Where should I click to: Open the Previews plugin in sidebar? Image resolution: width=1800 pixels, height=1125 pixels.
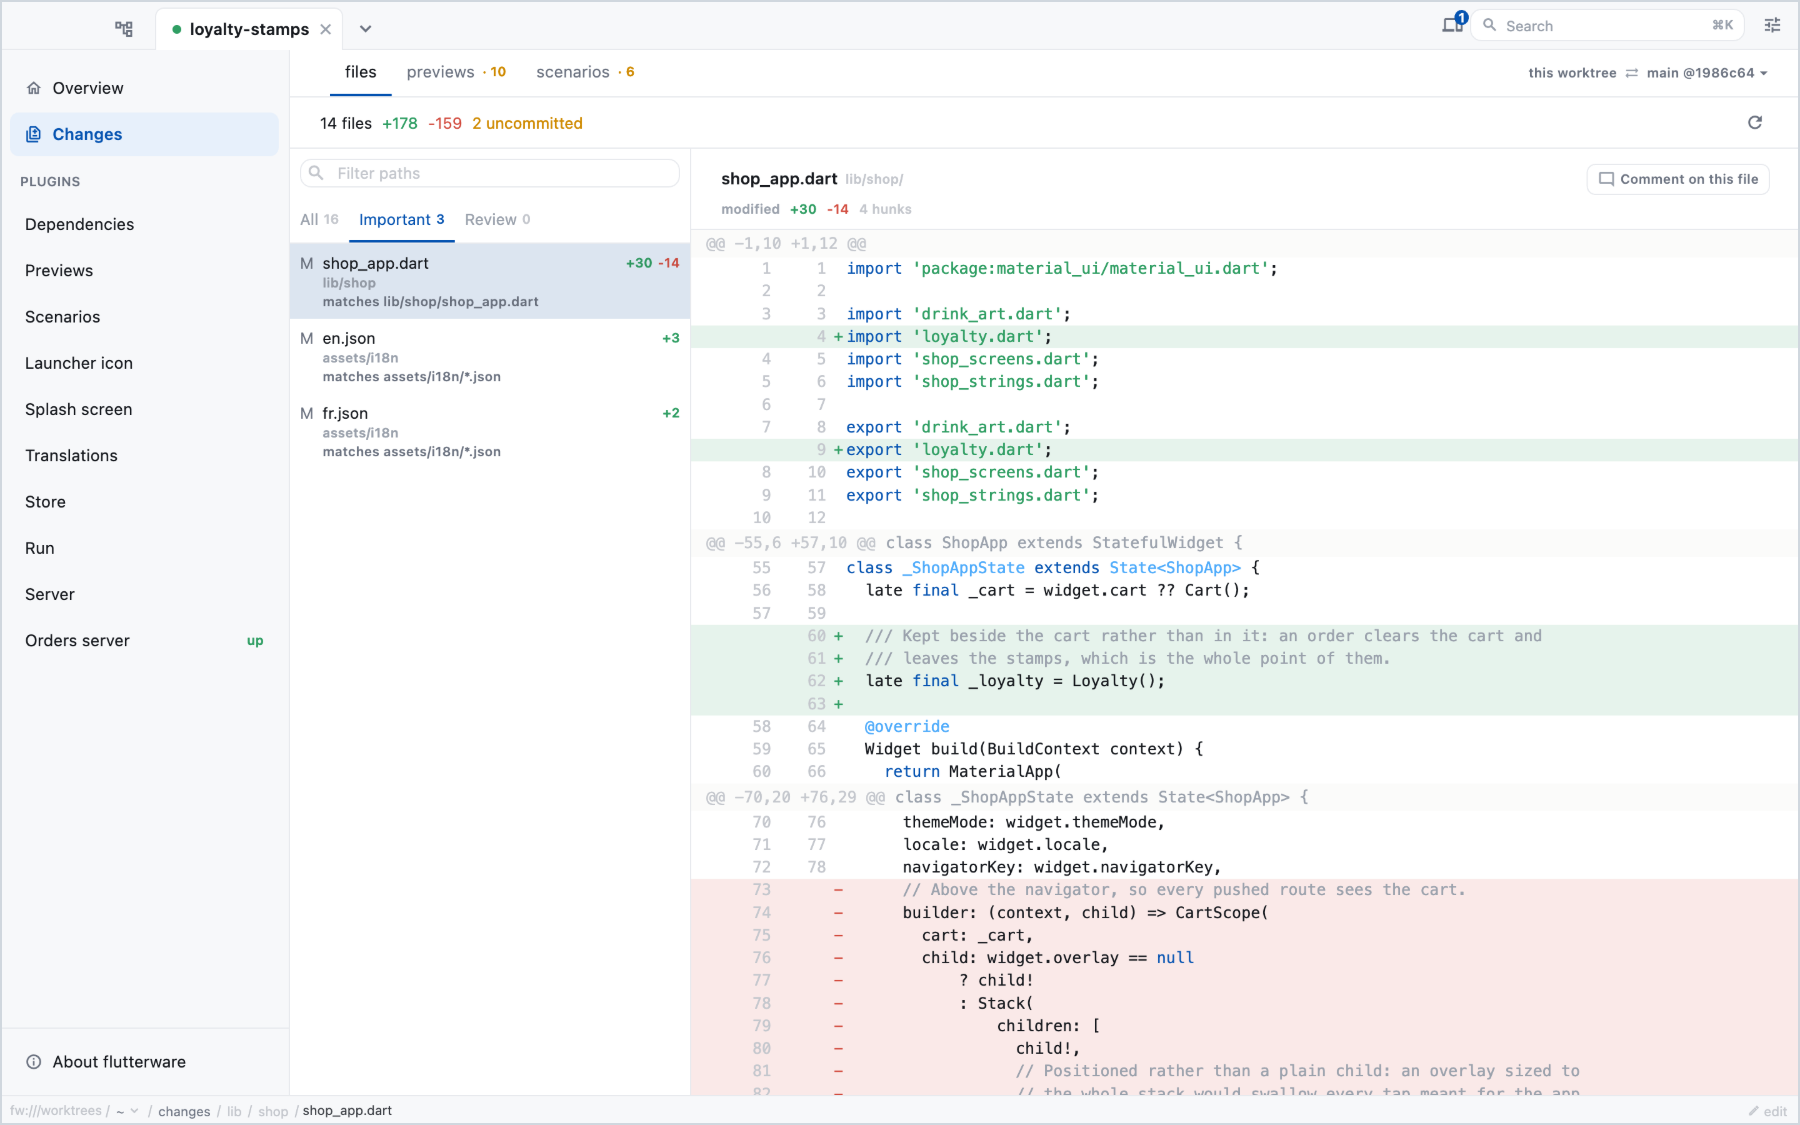(145, 270)
